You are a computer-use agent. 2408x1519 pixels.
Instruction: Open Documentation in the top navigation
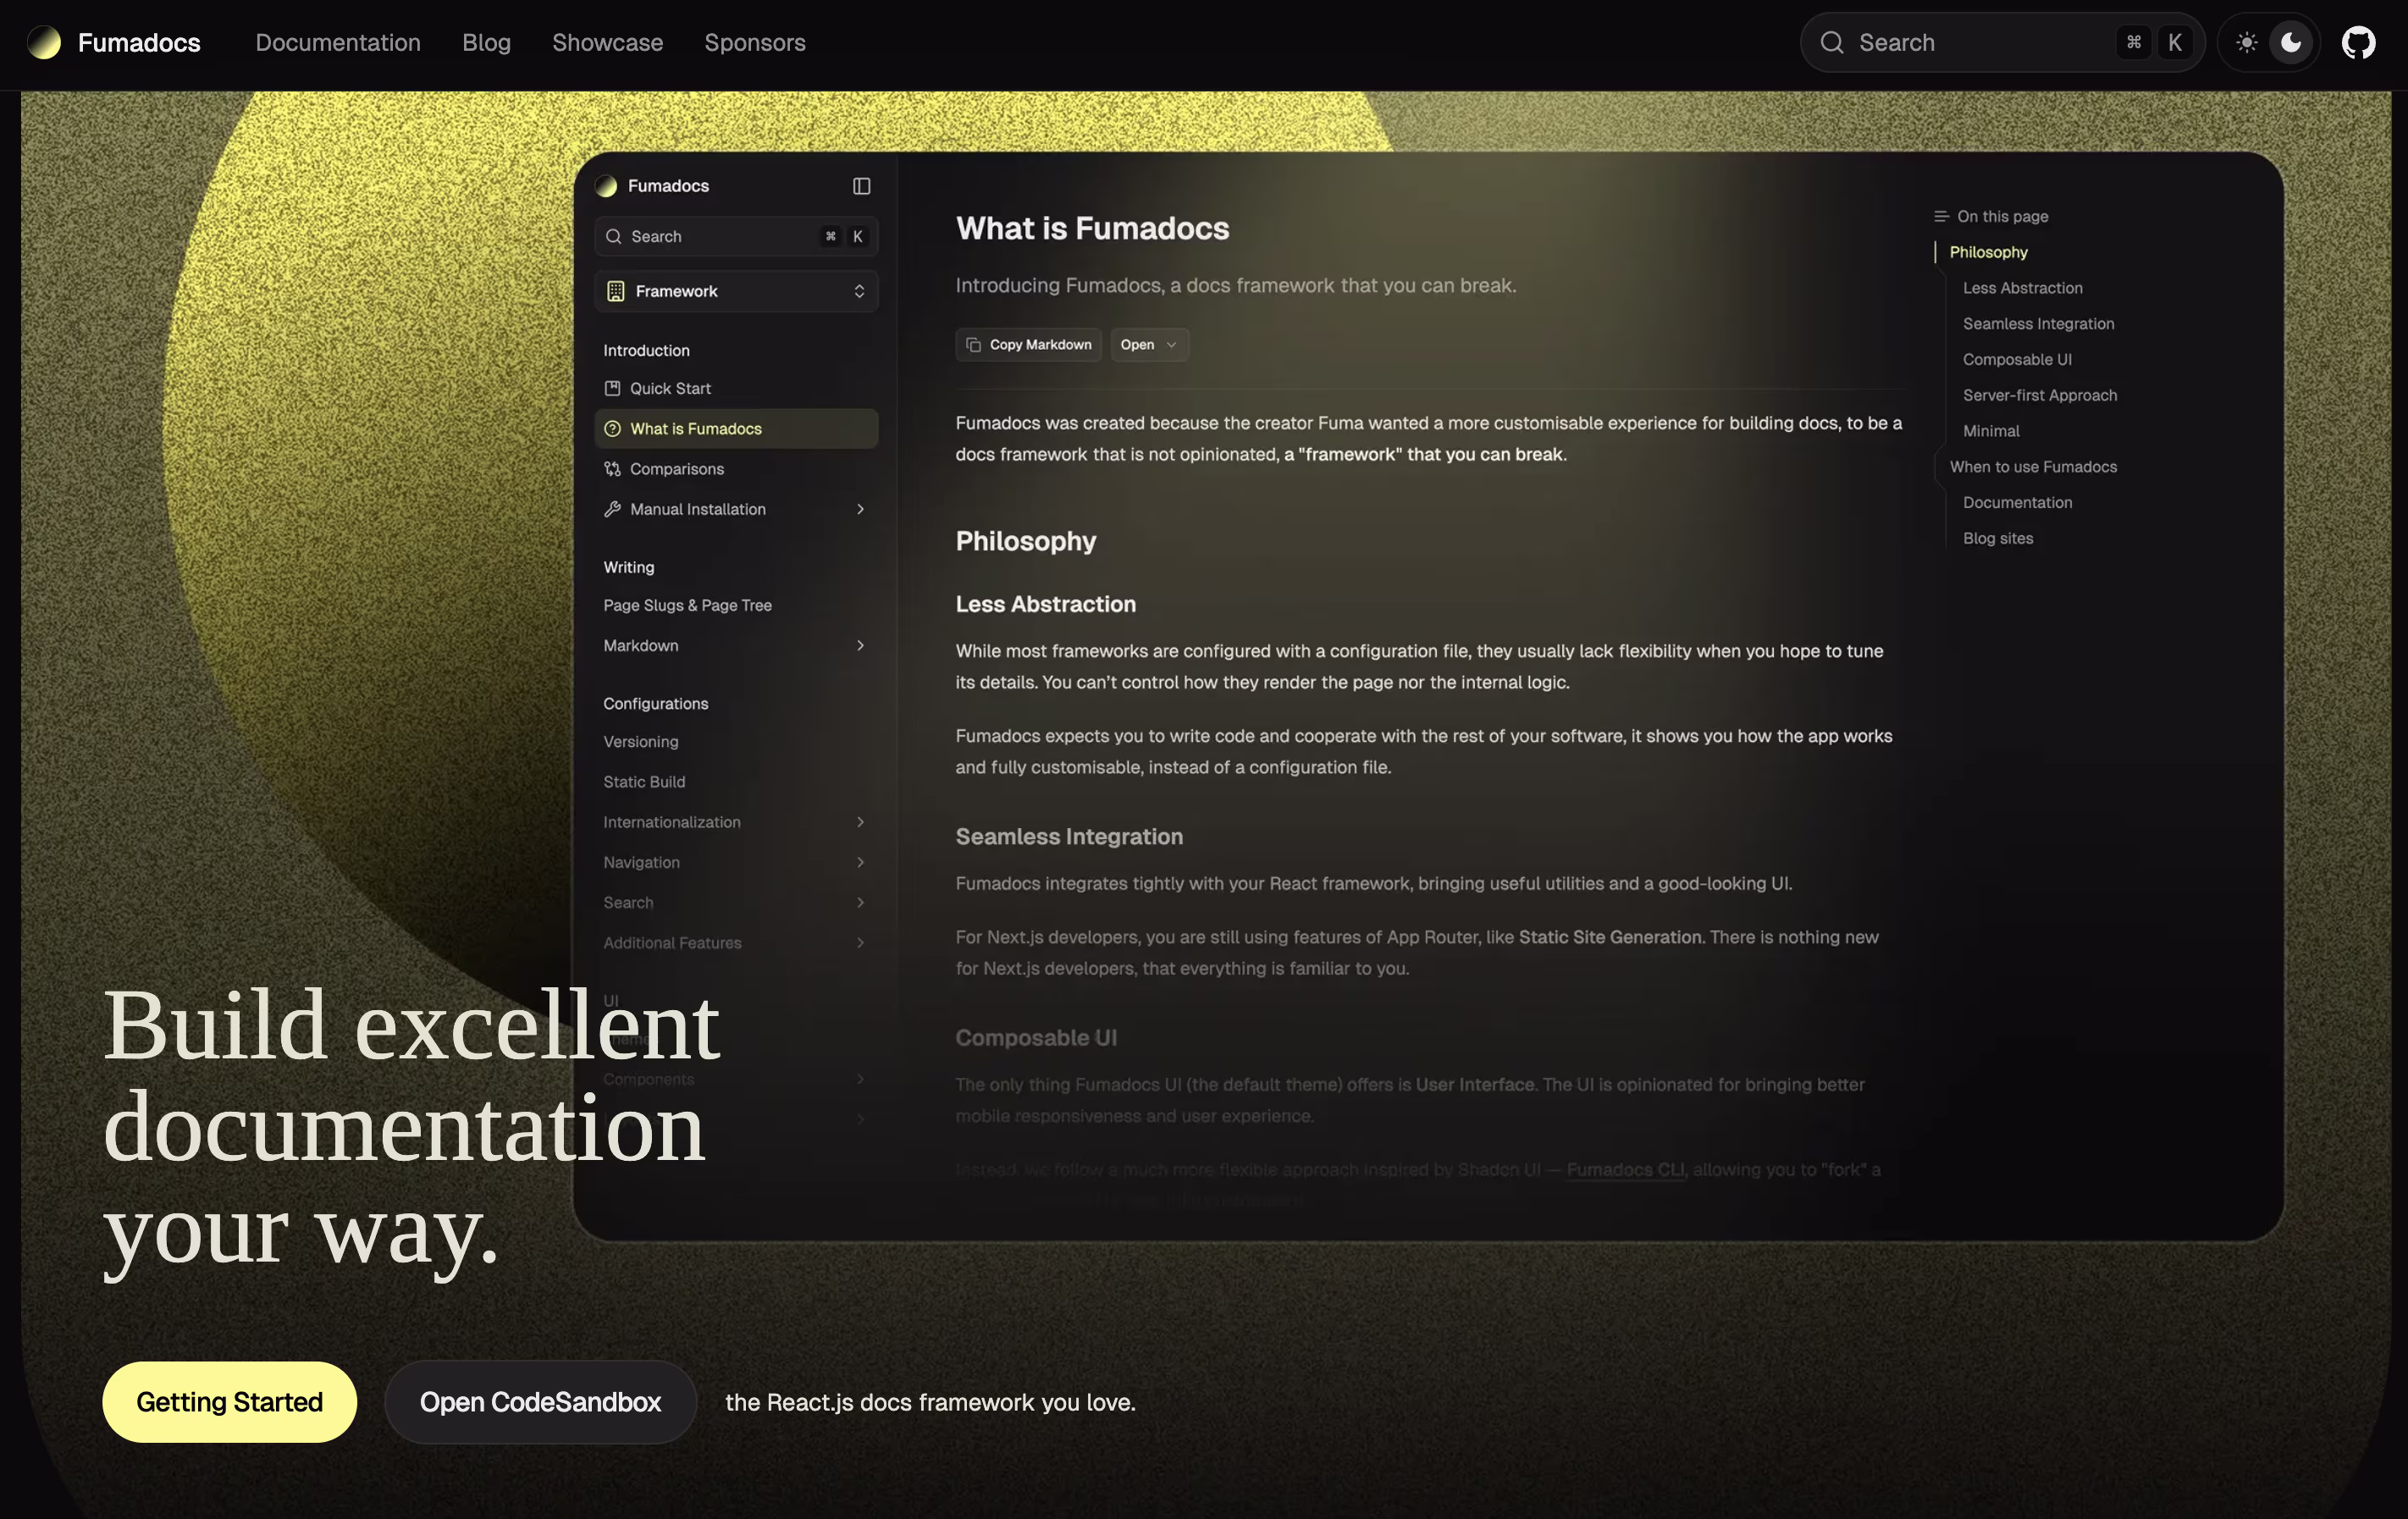[x=338, y=43]
